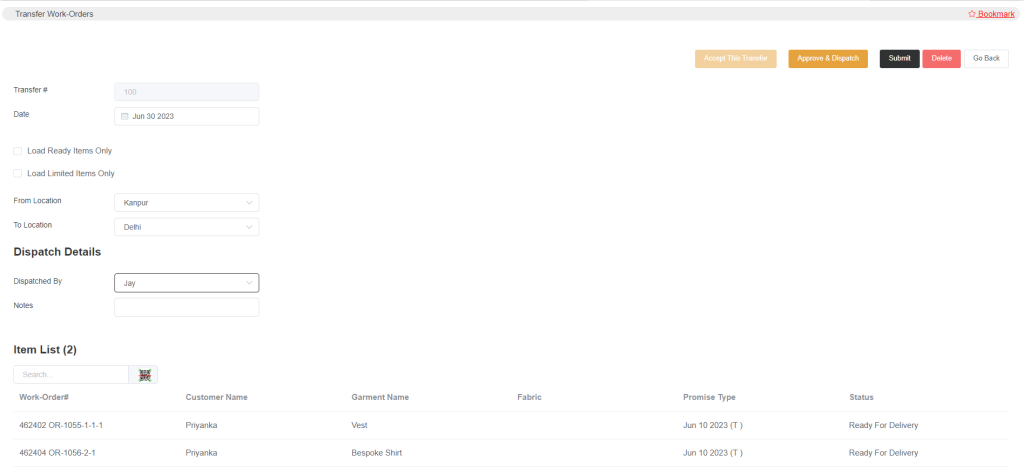Select work-order 462404 OR-1056-2-1
The height and width of the screenshot is (468, 1024).
coord(57,453)
